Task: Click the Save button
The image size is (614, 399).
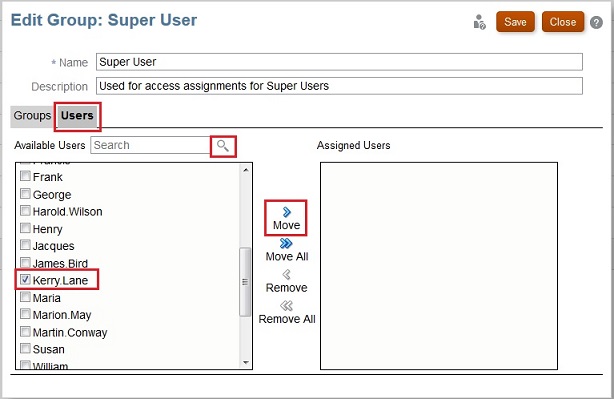Action: (515, 22)
